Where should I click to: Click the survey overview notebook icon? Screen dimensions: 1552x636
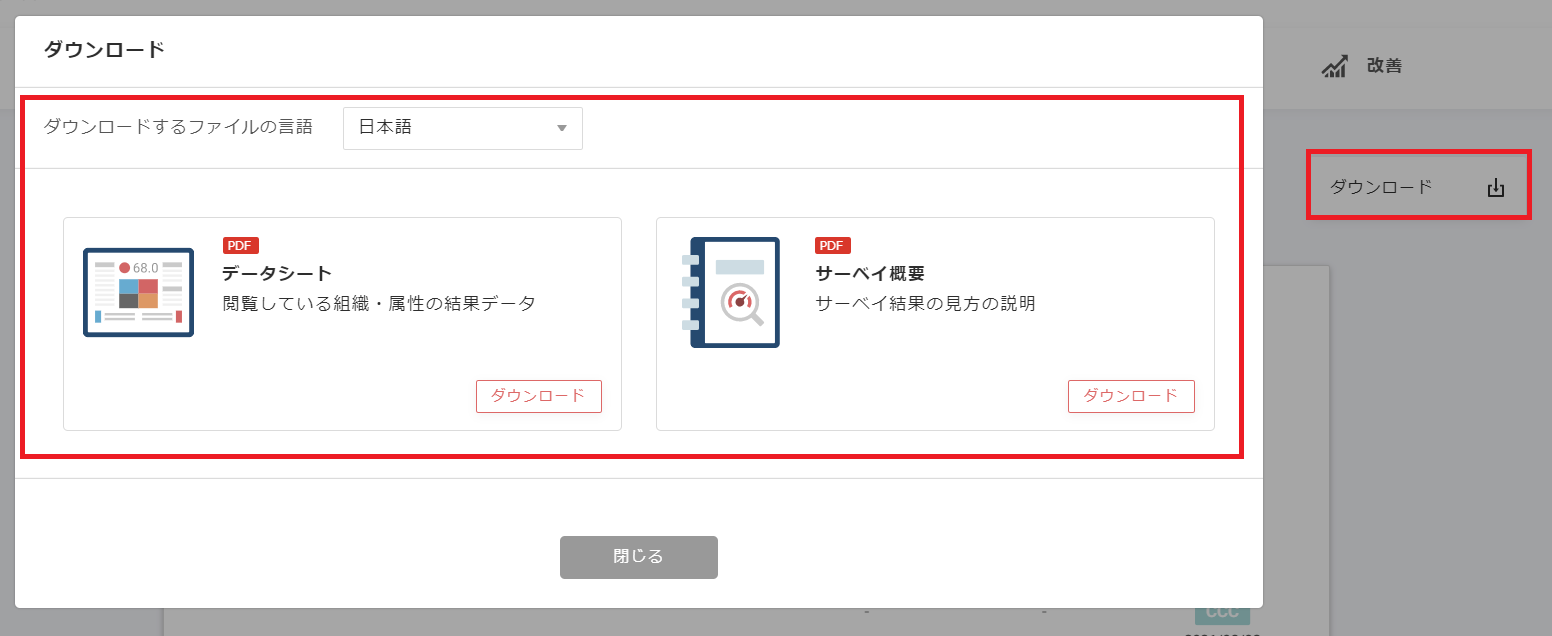[x=735, y=292]
